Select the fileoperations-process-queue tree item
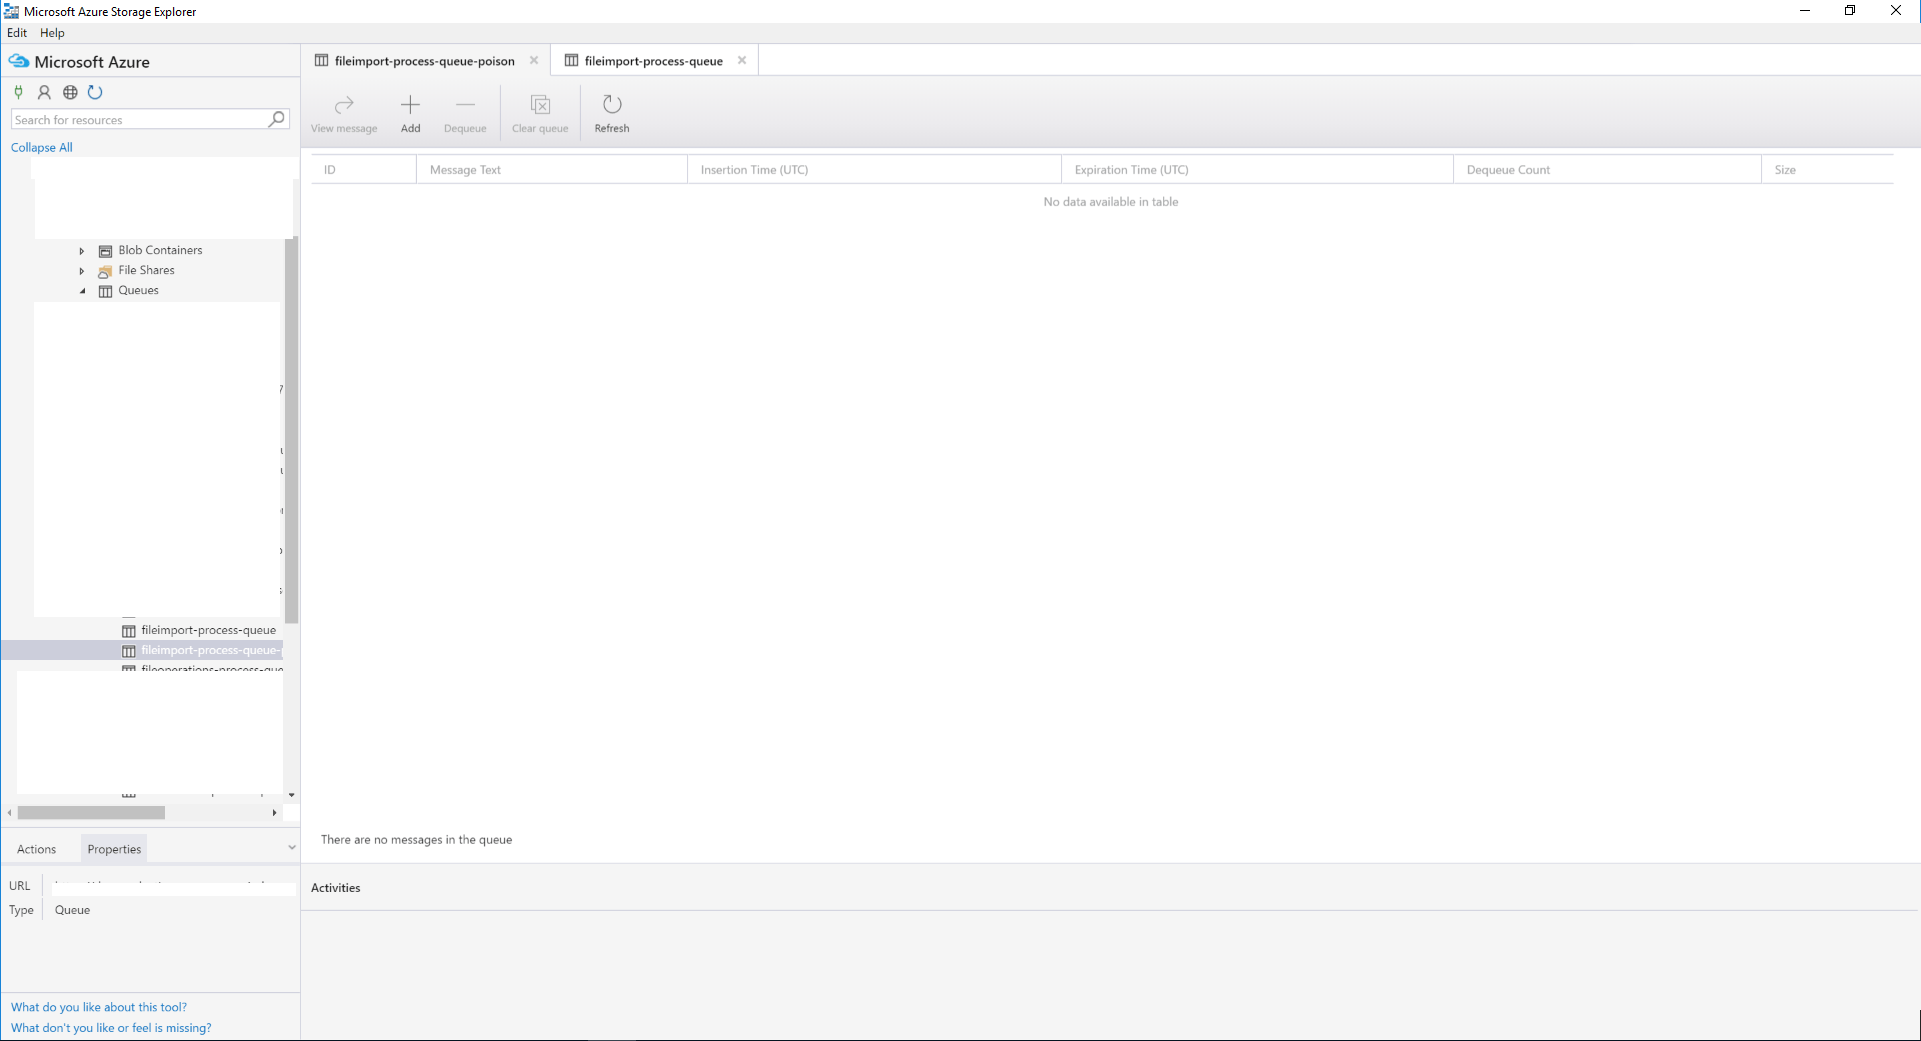Screen dimensions: 1921x1041 [209, 669]
